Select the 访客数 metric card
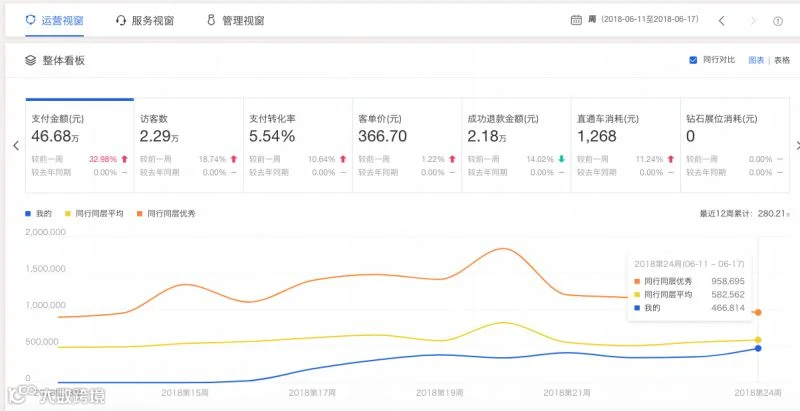This screenshot has height=411, width=800. coord(189,145)
